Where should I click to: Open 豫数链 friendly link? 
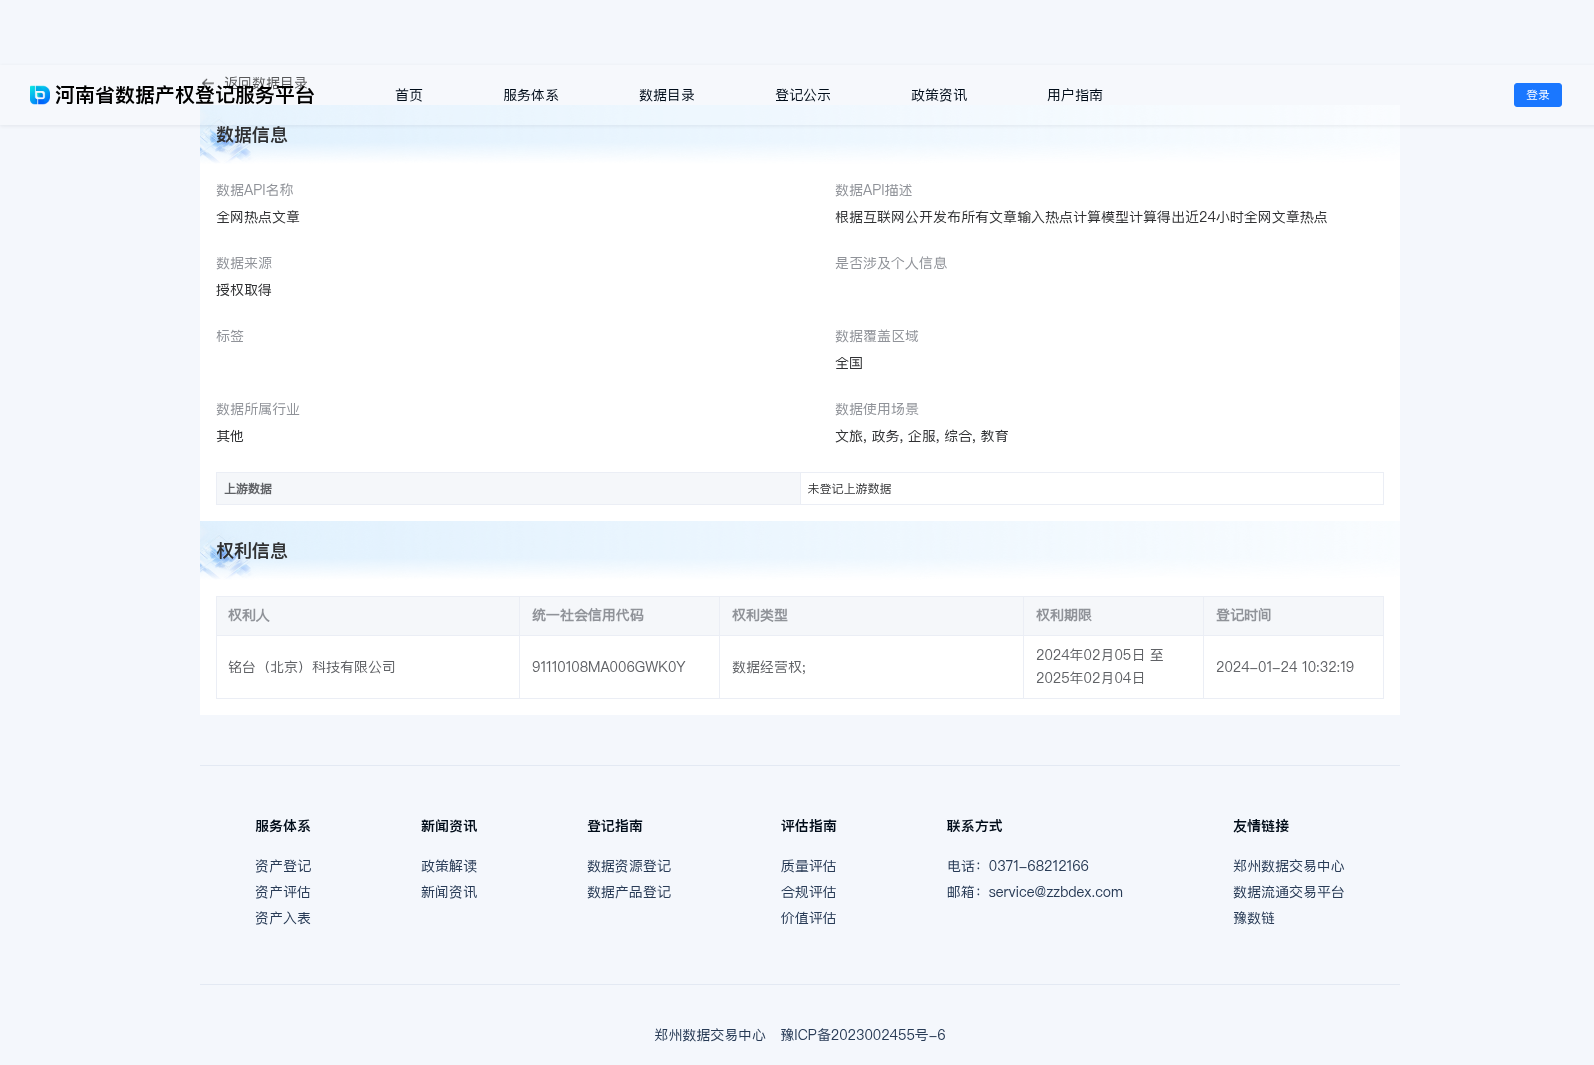tap(1254, 918)
